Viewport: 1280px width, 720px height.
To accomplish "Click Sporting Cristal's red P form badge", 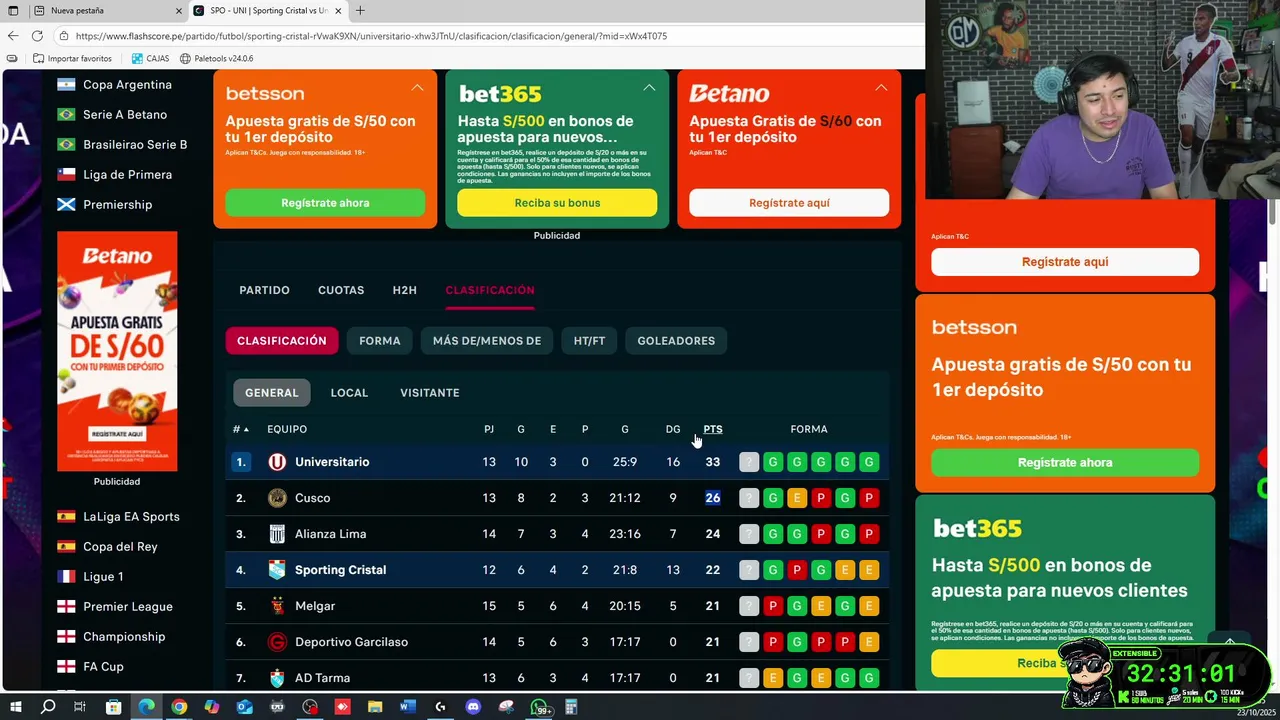I will click(797, 570).
